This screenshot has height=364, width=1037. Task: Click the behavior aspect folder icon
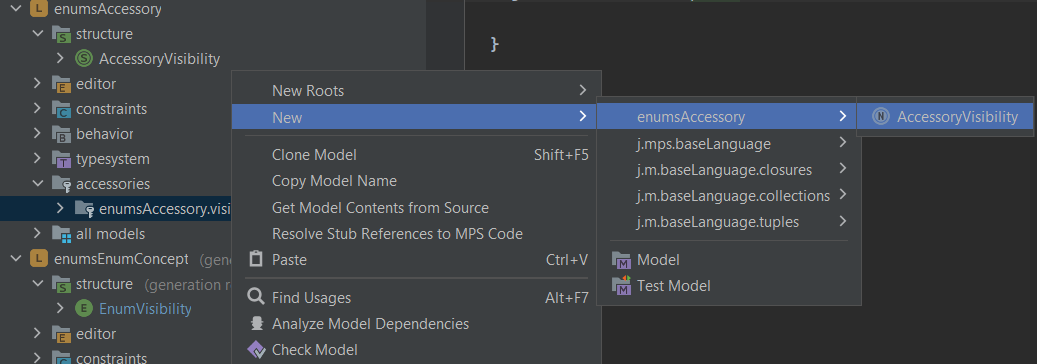click(x=62, y=134)
